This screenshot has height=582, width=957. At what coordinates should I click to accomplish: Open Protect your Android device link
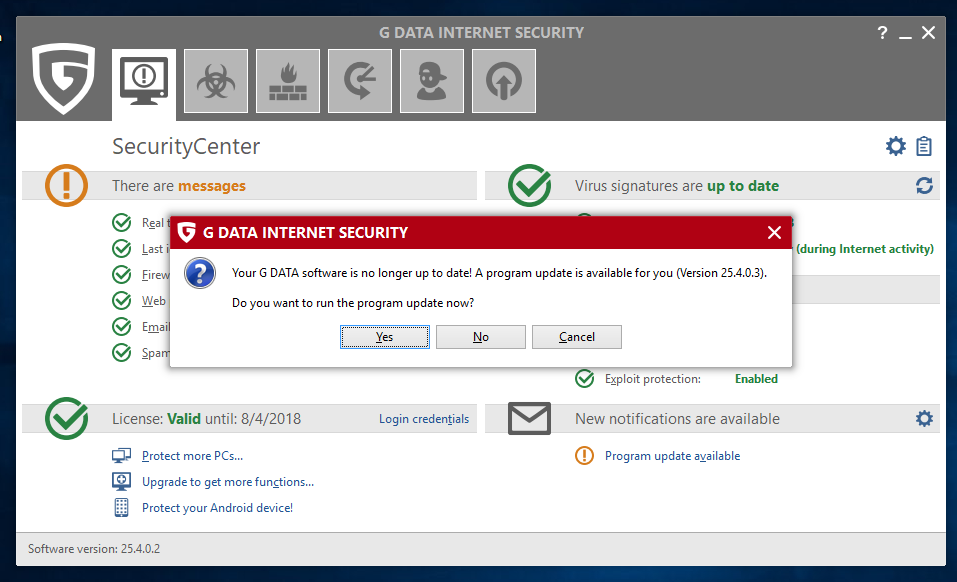tap(217, 508)
